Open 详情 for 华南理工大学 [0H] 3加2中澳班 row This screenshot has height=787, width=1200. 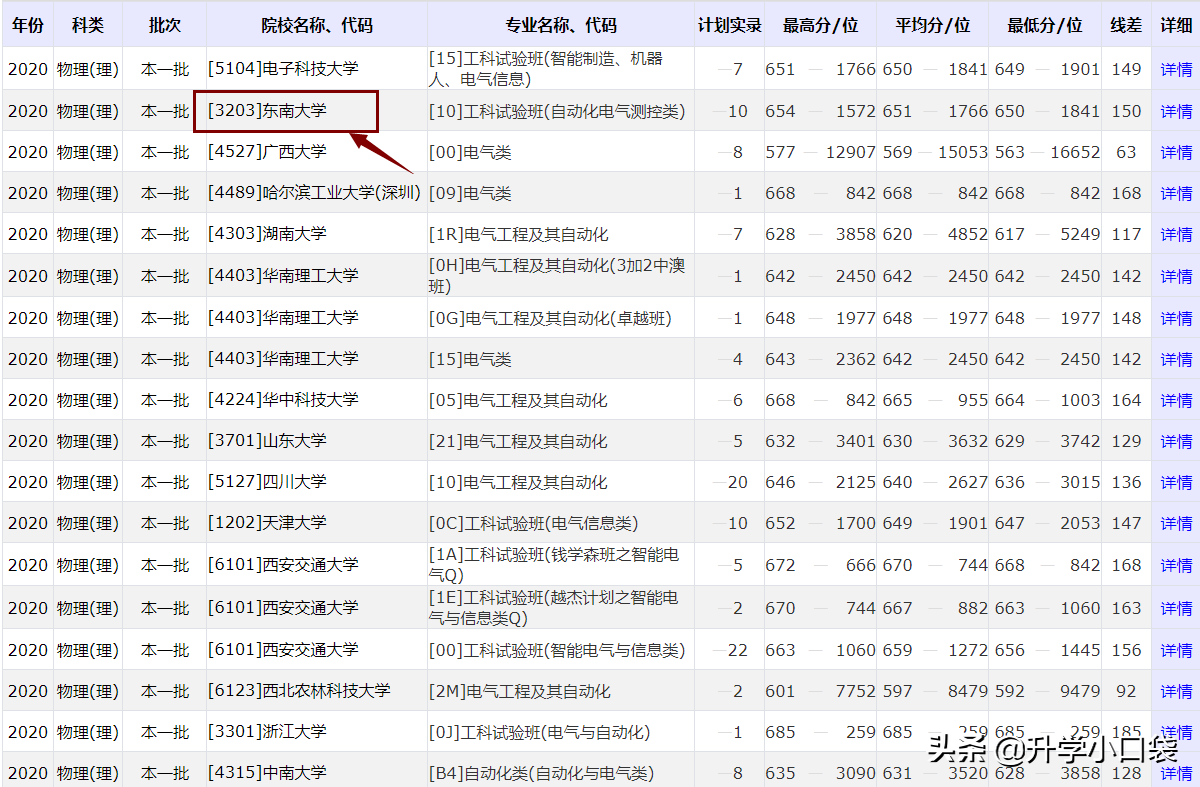1176,276
